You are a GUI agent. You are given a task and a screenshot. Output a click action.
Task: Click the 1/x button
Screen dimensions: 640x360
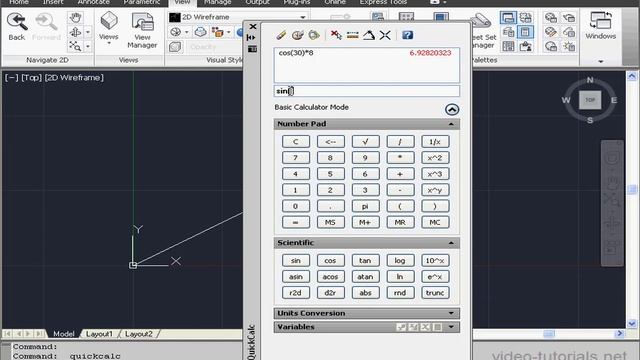(x=435, y=142)
